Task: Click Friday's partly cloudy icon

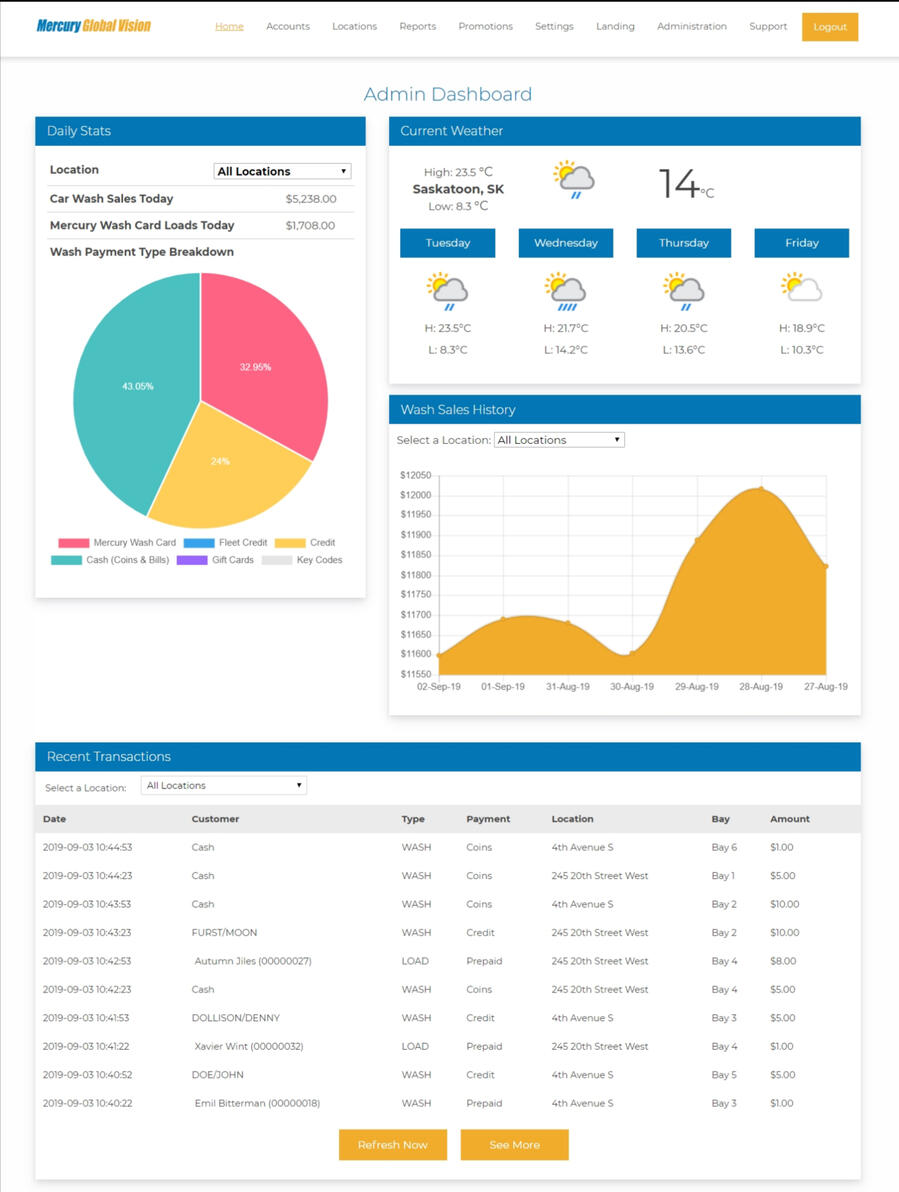Action: click(801, 289)
